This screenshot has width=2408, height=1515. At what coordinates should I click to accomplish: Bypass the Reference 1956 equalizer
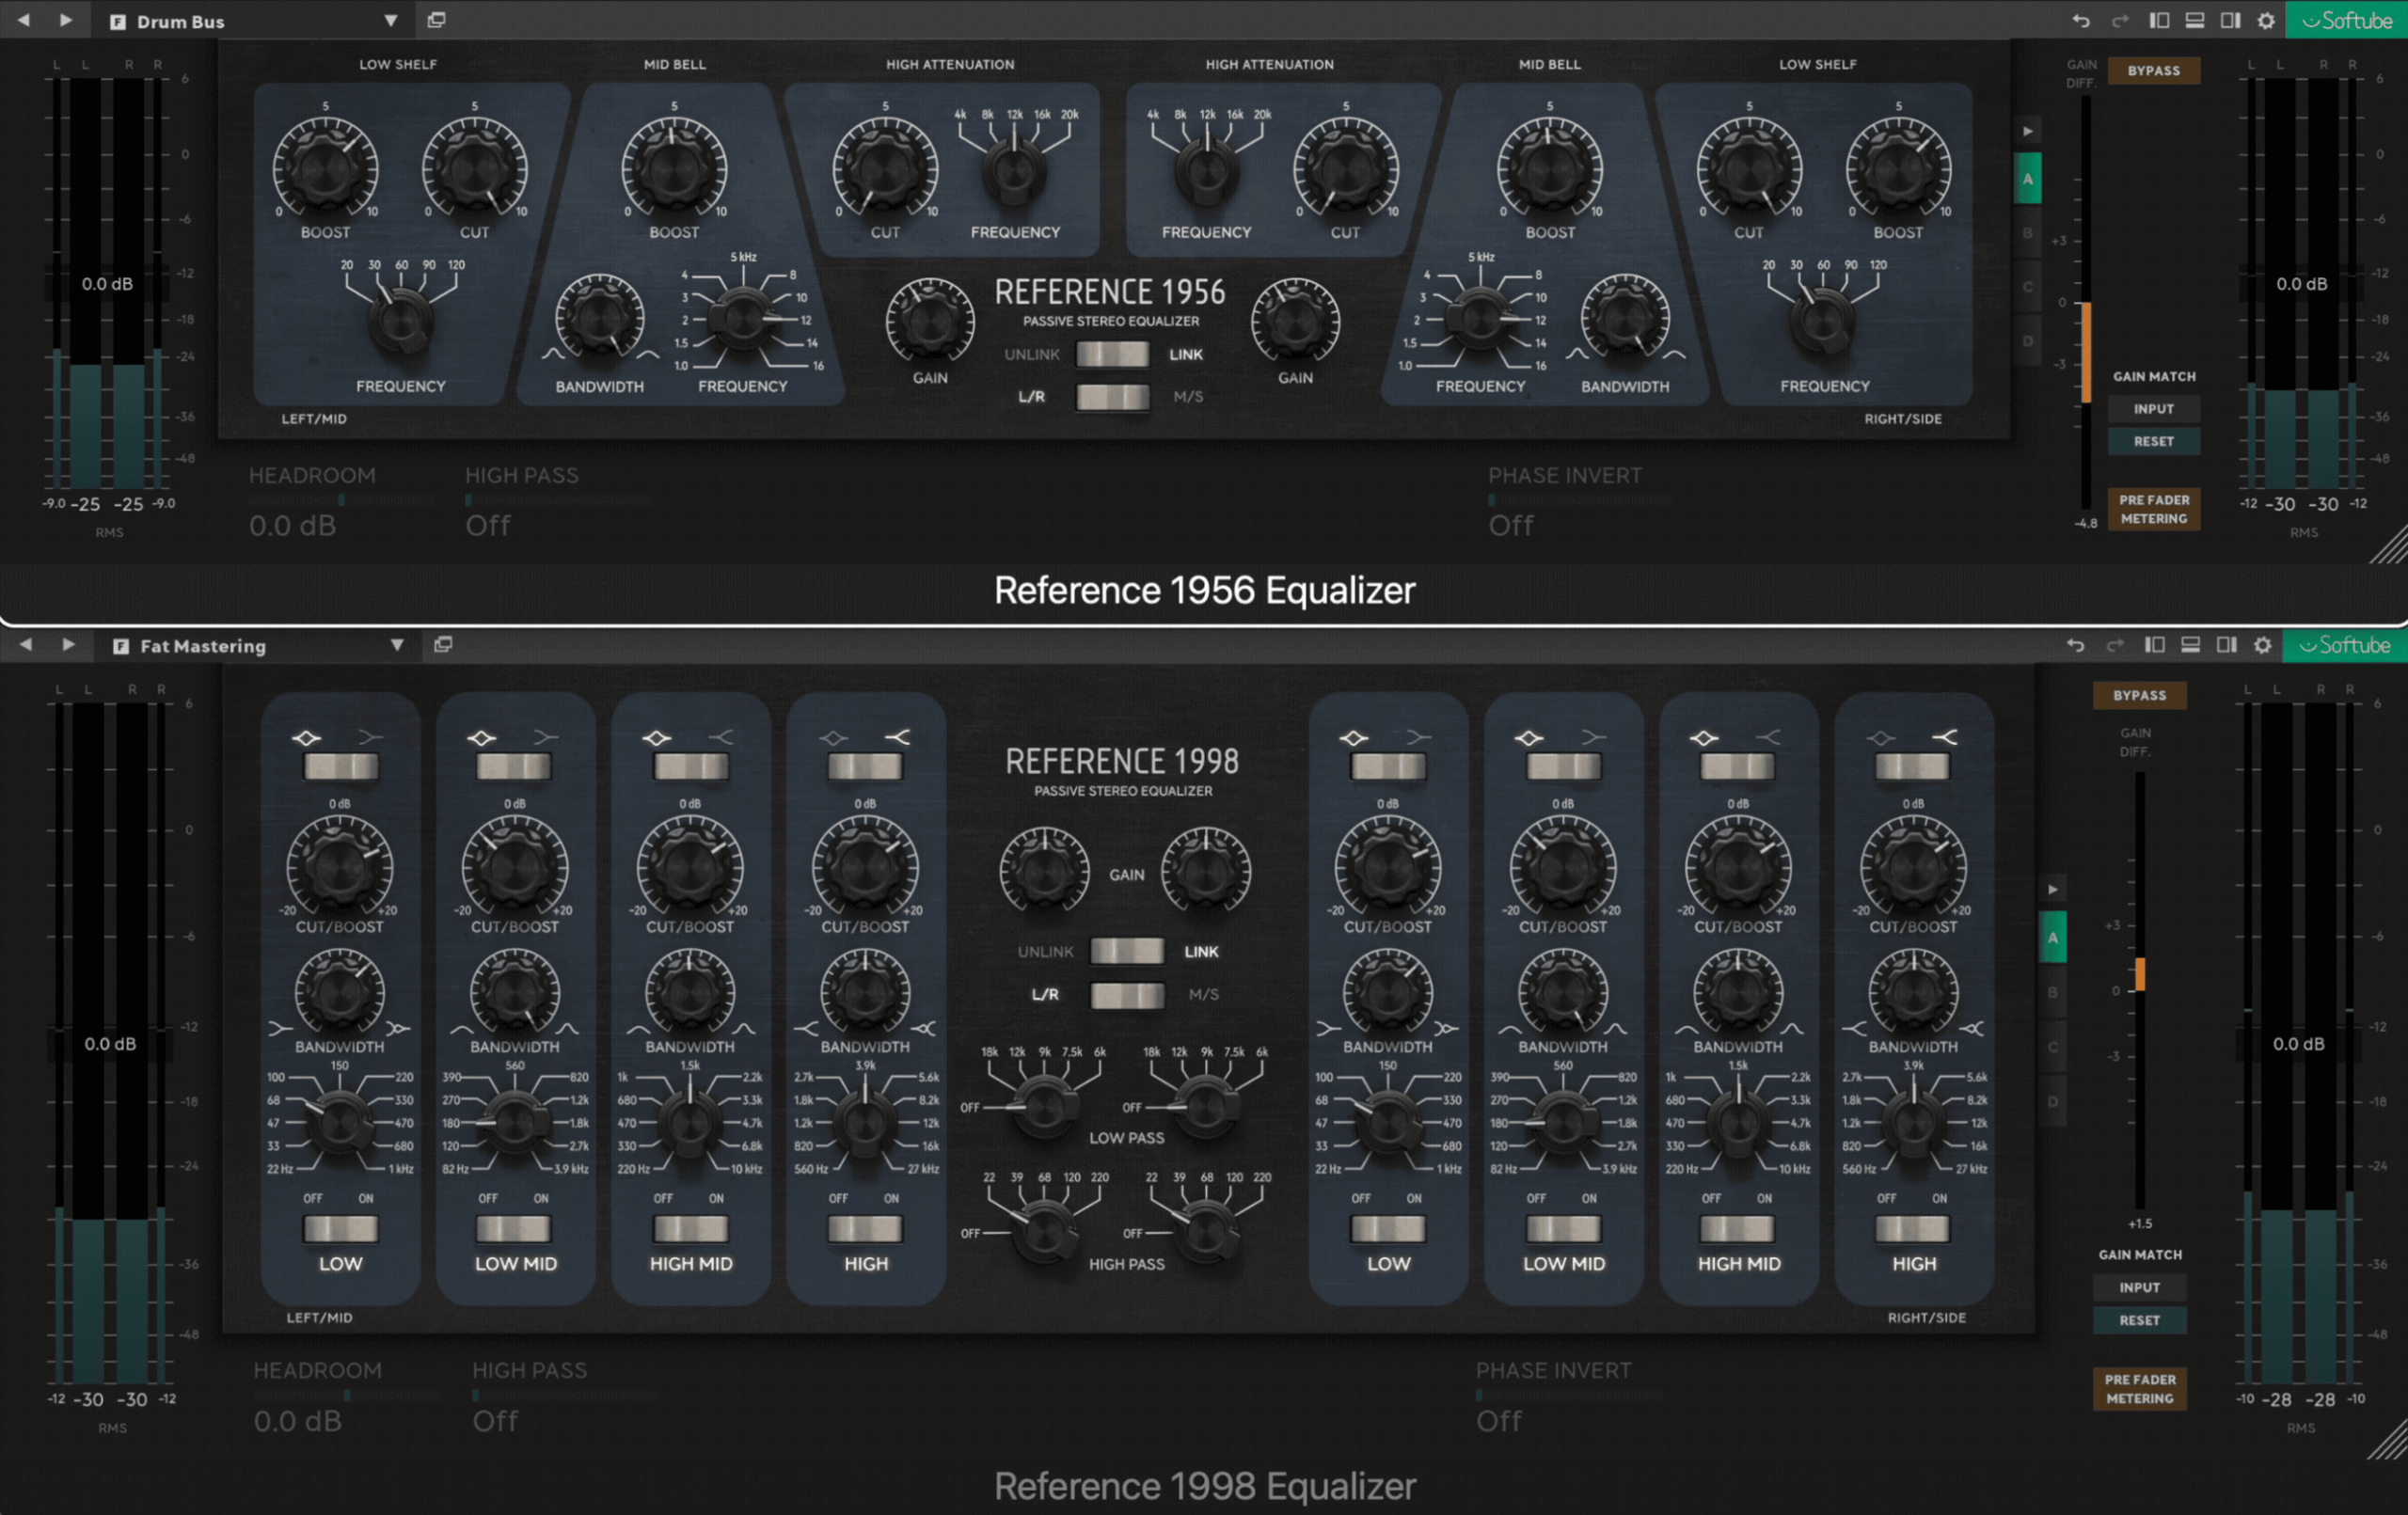pos(2153,71)
